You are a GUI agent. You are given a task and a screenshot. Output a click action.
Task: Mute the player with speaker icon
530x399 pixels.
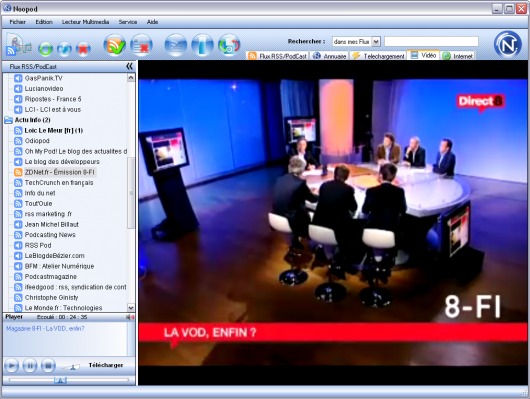(x=130, y=317)
